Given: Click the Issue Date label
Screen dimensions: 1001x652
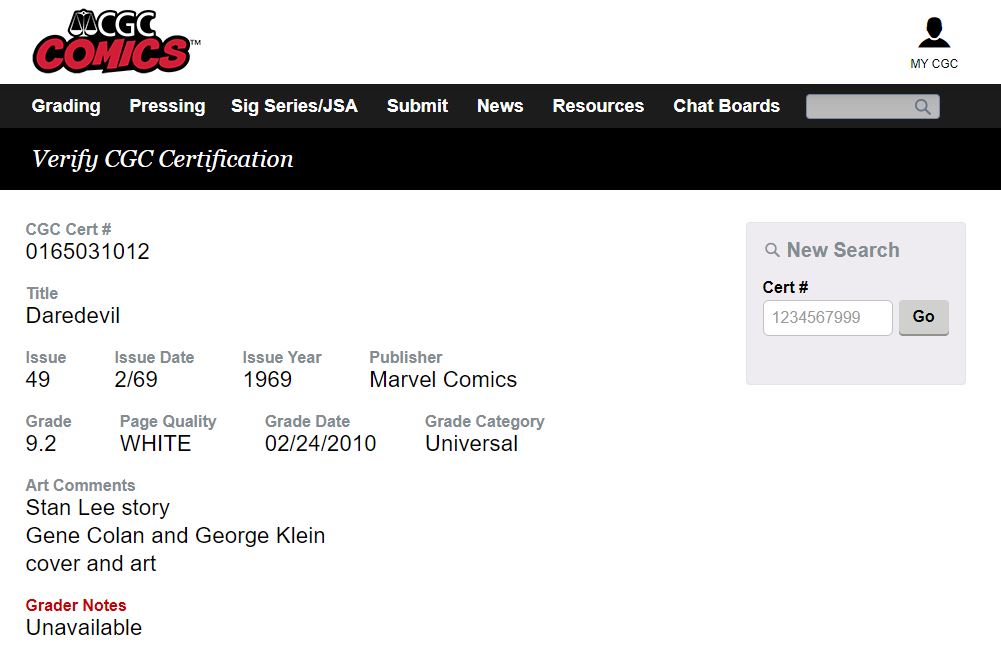Looking at the screenshot, I should (x=154, y=358).
